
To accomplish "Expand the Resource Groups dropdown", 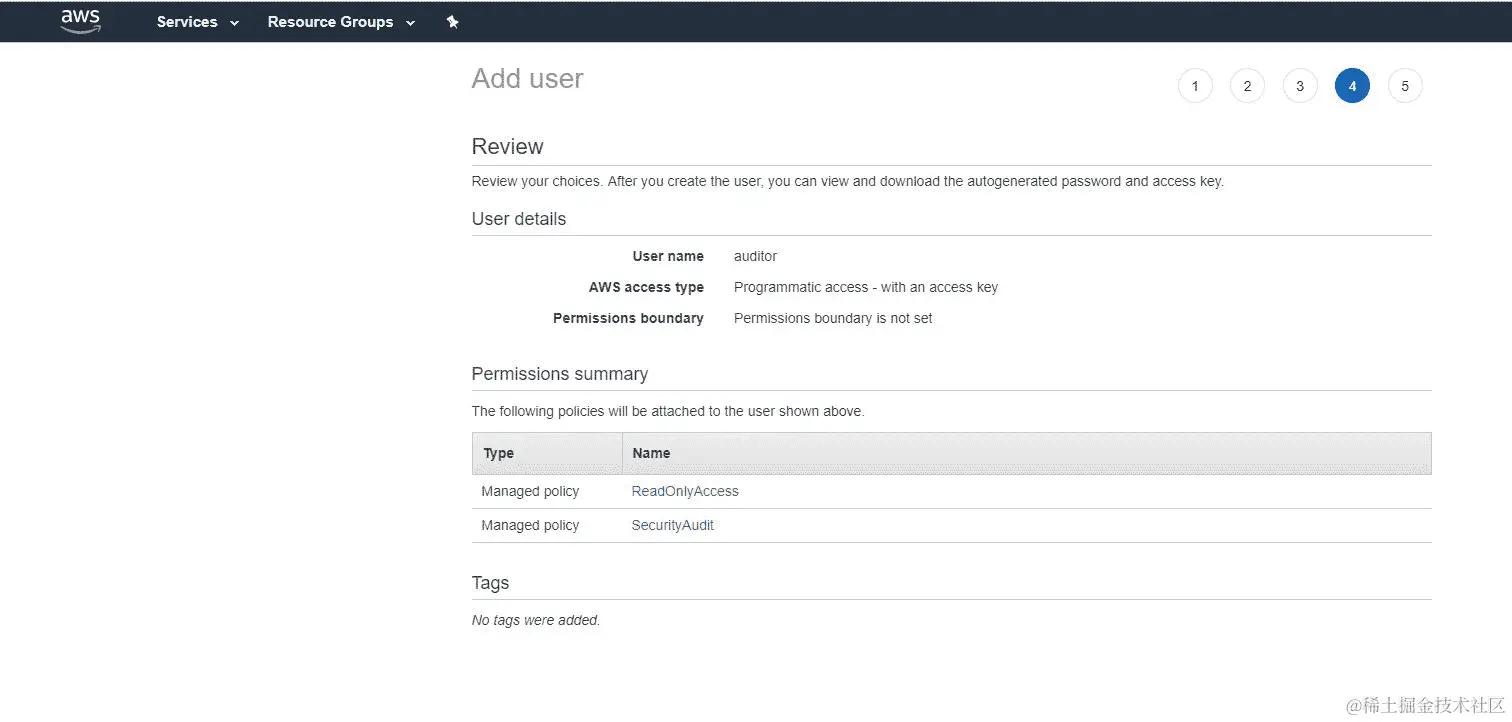I will coord(341,22).
